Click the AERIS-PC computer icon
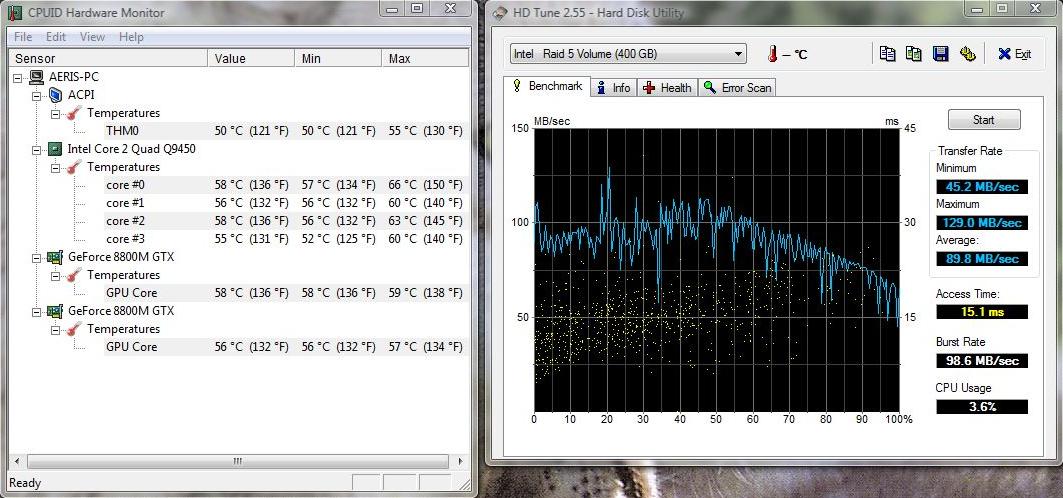The image size is (1063, 498). (x=37, y=77)
